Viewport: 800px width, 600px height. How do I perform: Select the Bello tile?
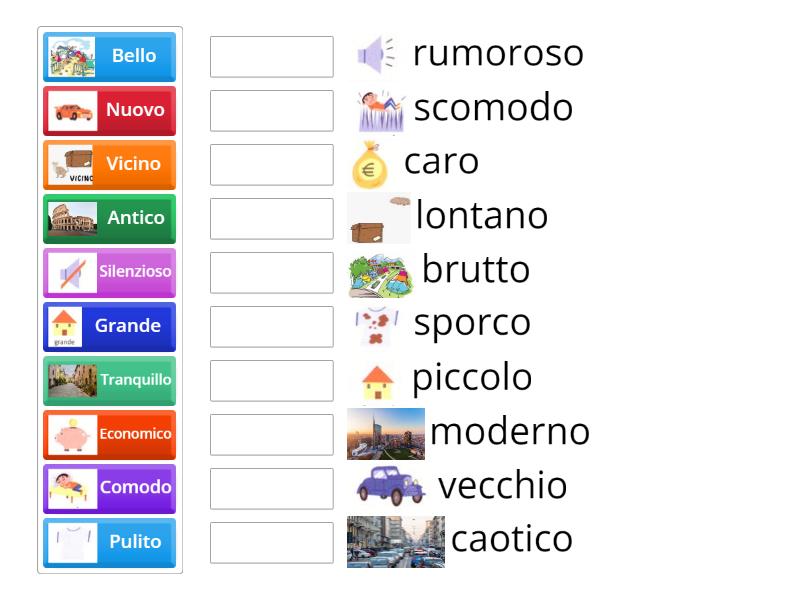click(x=110, y=57)
